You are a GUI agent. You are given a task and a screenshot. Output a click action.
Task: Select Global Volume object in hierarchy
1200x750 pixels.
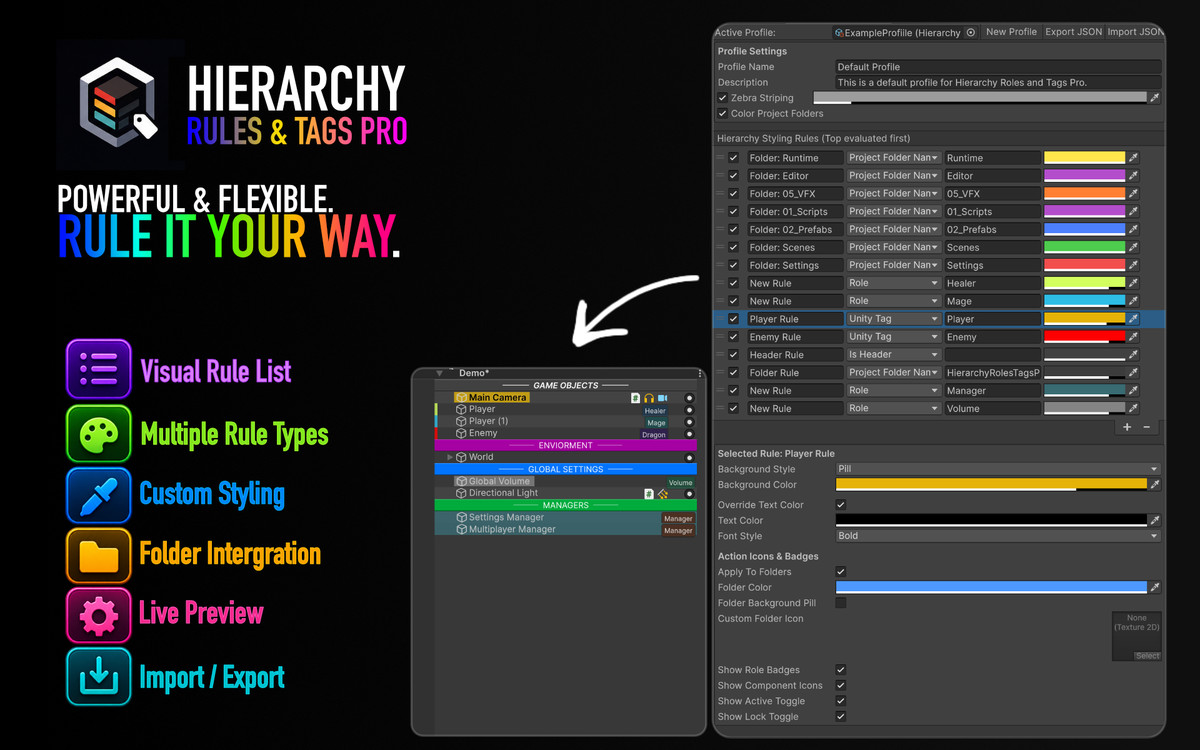click(499, 482)
